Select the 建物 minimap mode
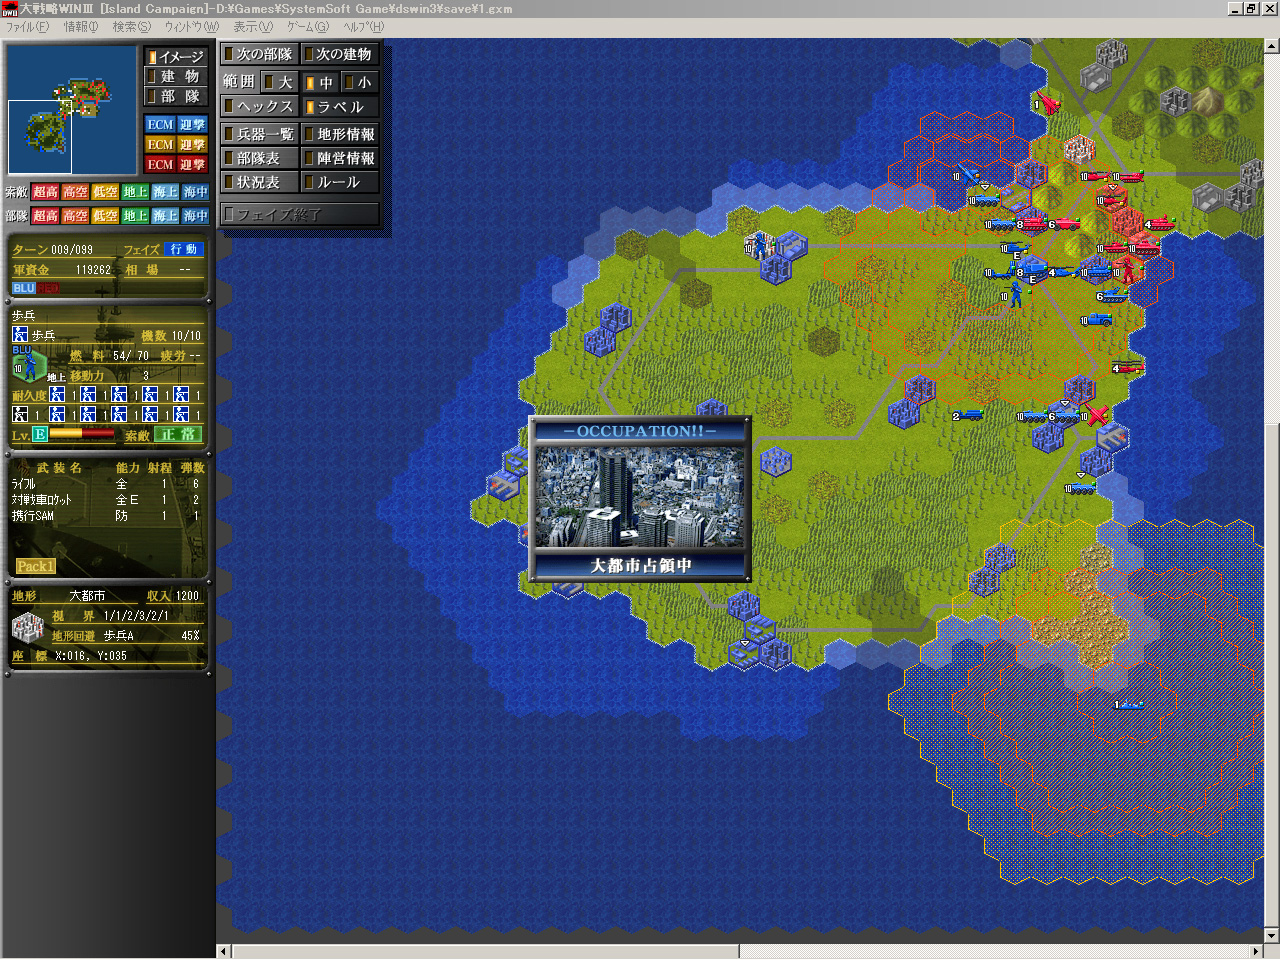Screen dimensions: 1280x960 pos(176,77)
